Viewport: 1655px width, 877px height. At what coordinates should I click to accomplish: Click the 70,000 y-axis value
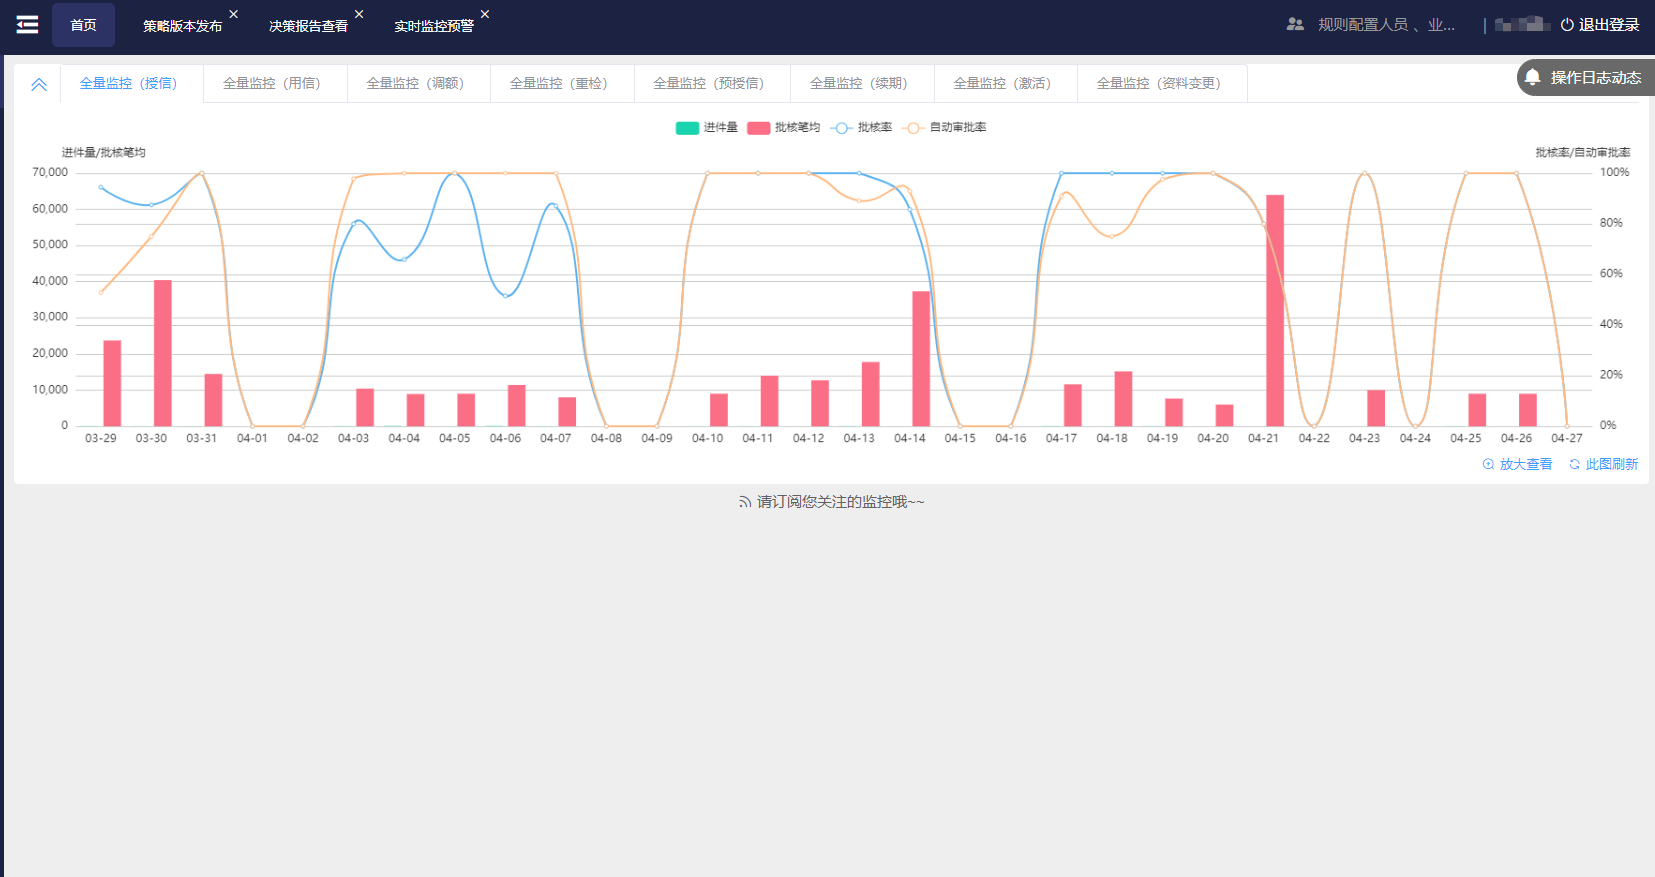pos(50,172)
